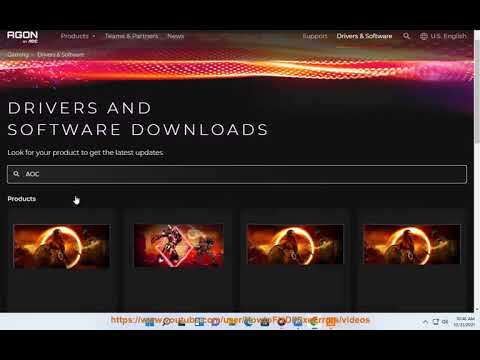Select the Products results heading
This screenshot has width=480, height=360.
click(22, 199)
